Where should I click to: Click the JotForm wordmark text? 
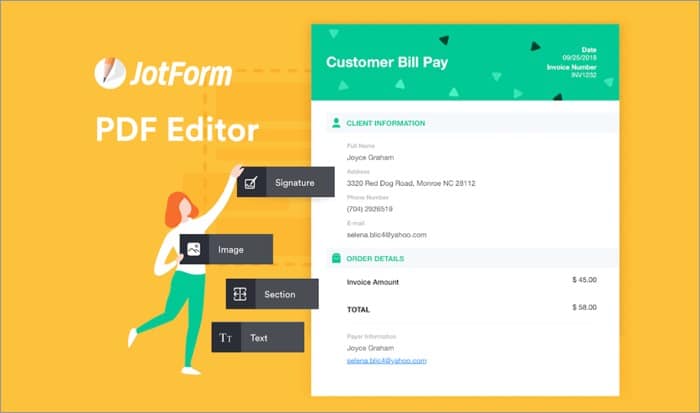[181, 74]
